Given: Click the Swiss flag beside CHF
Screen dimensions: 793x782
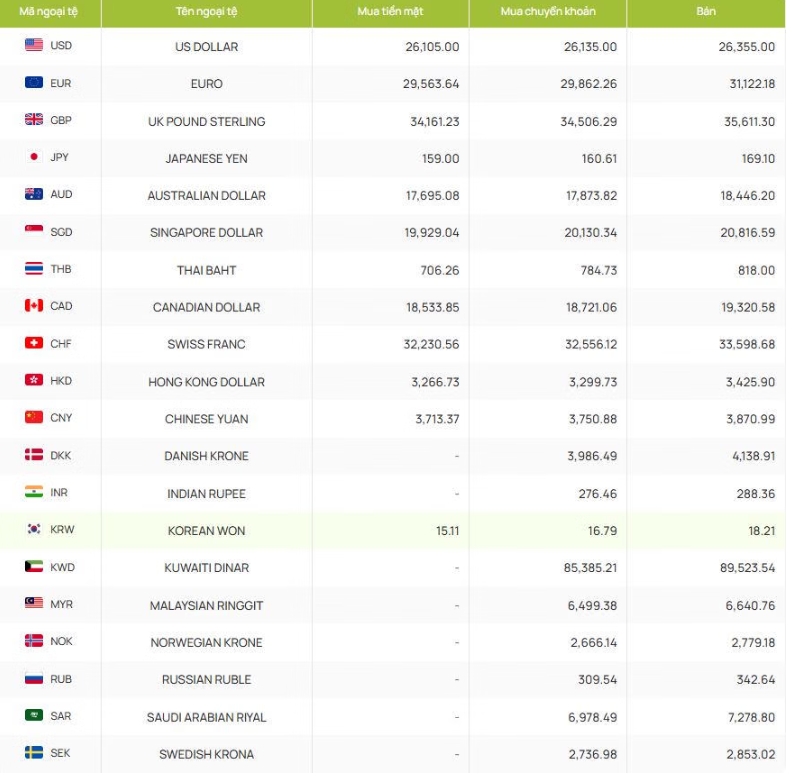Looking at the screenshot, I should pos(34,343).
